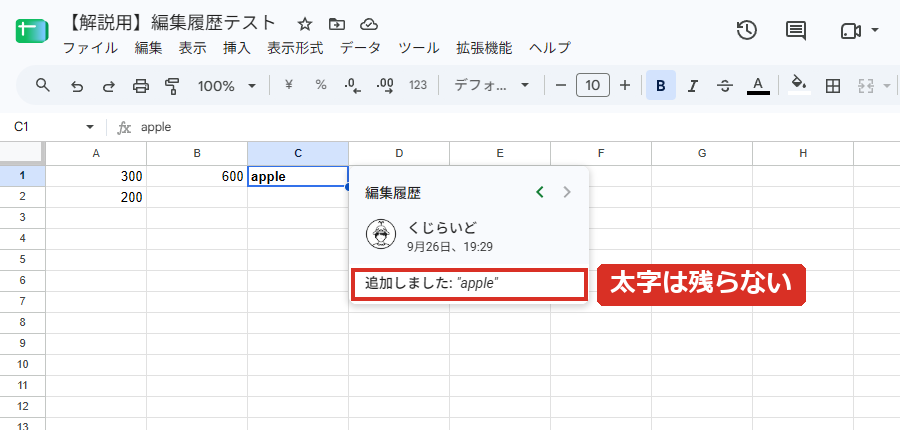This screenshot has height=430, width=900.
Task: Open the comments history icon
Action: coord(796,30)
